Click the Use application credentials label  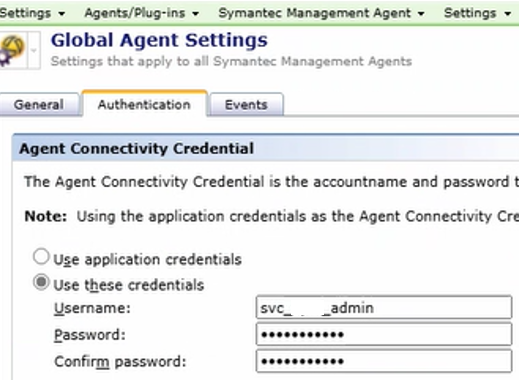pos(147,259)
